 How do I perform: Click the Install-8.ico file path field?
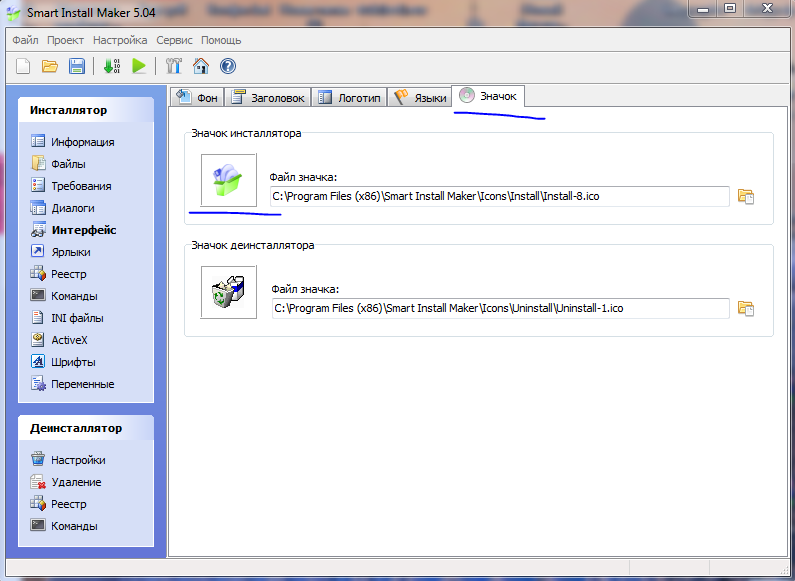[499, 196]
